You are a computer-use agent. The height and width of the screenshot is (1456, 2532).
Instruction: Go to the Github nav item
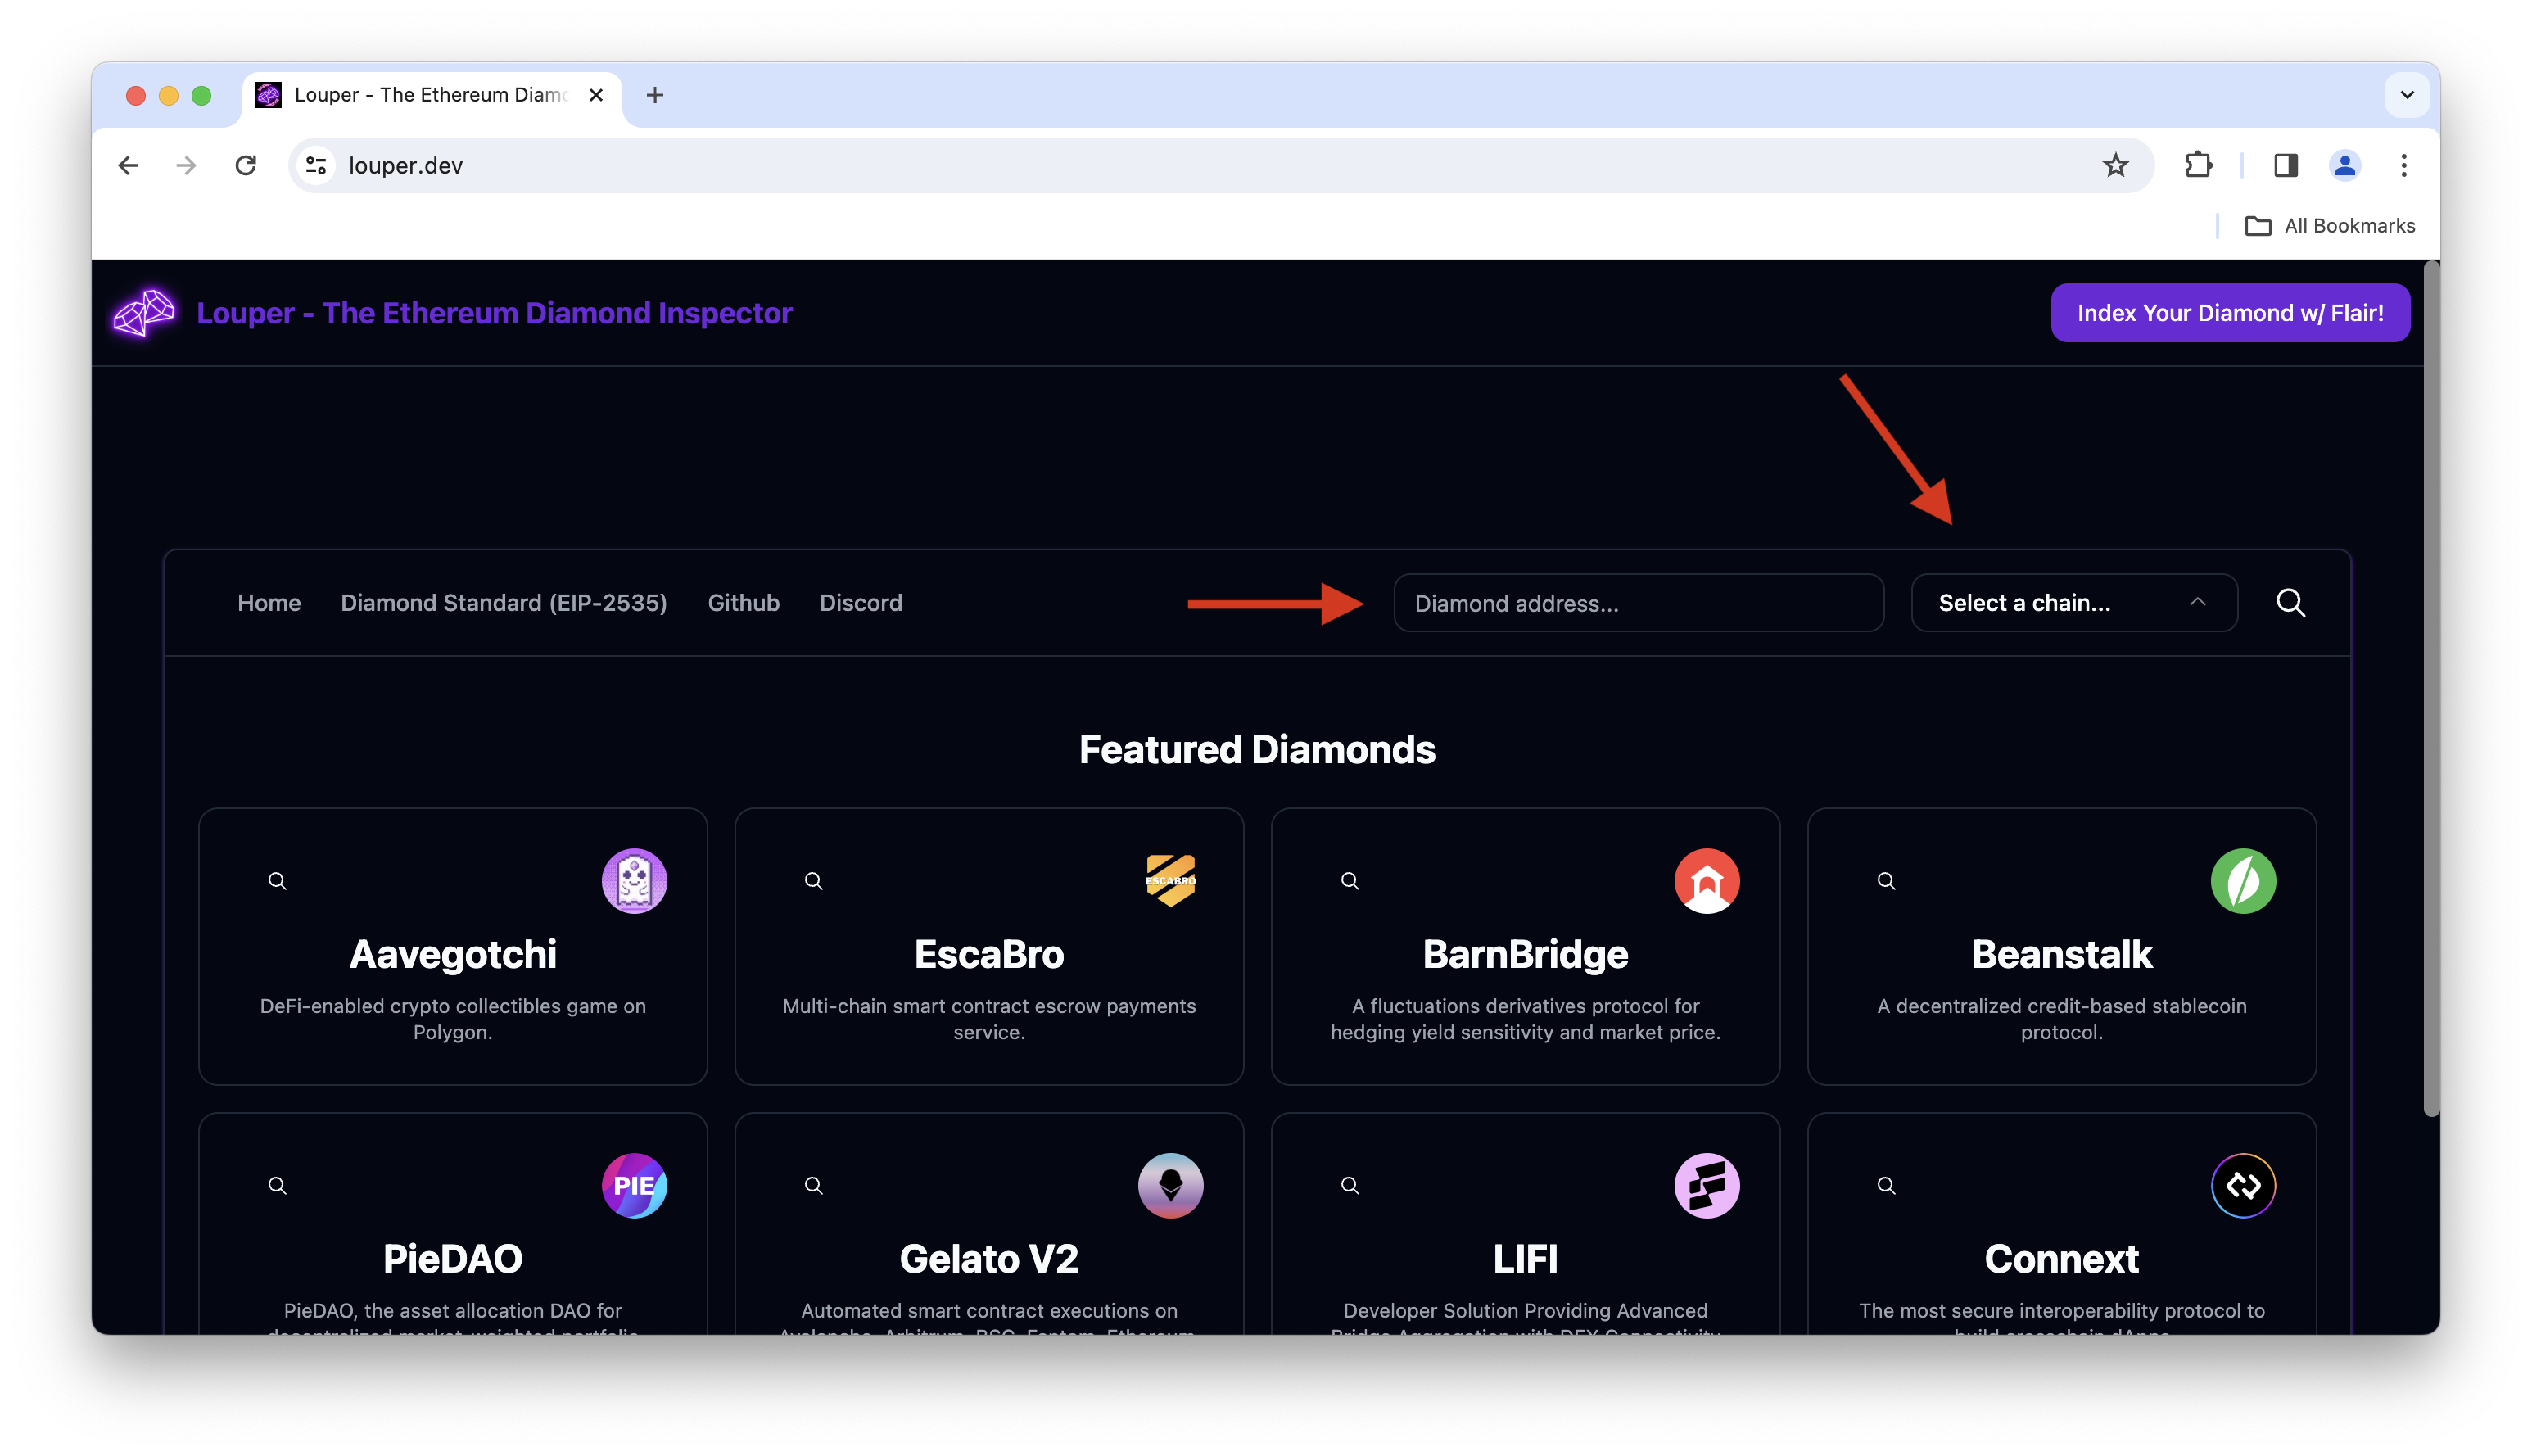point(743,603)
